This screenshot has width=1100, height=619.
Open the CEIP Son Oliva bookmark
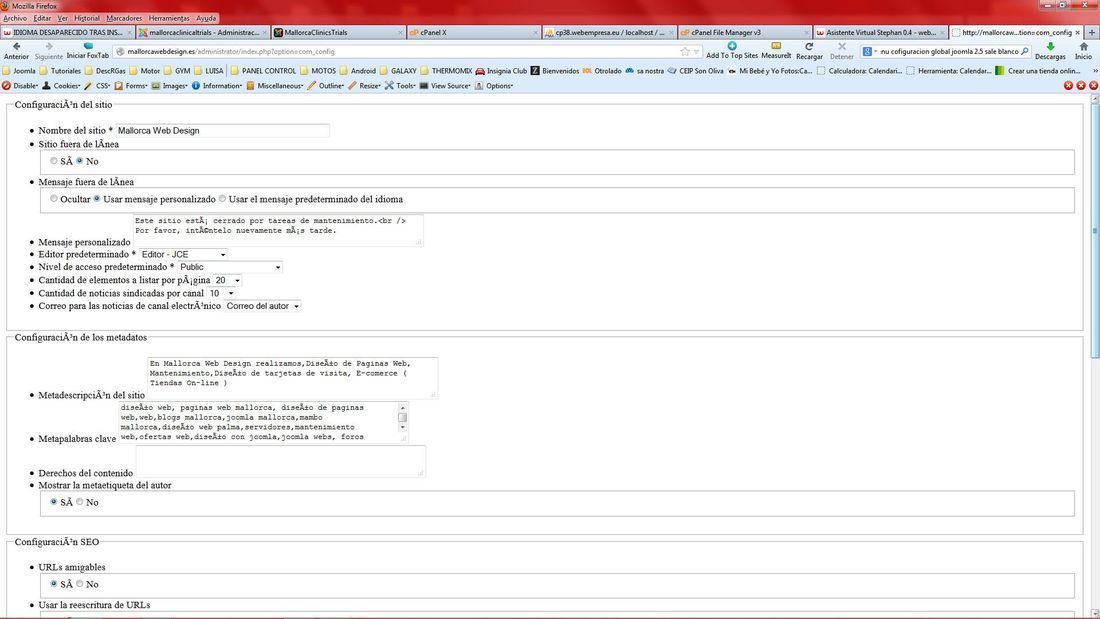(695, 71)
